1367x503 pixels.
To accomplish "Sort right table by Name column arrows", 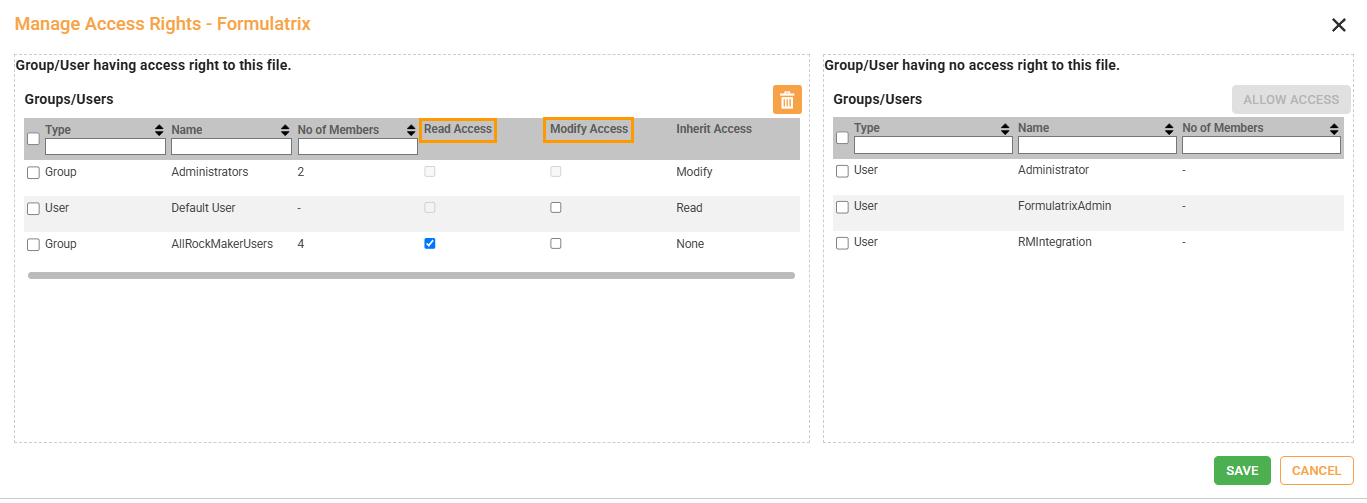I will [1170, 129].
